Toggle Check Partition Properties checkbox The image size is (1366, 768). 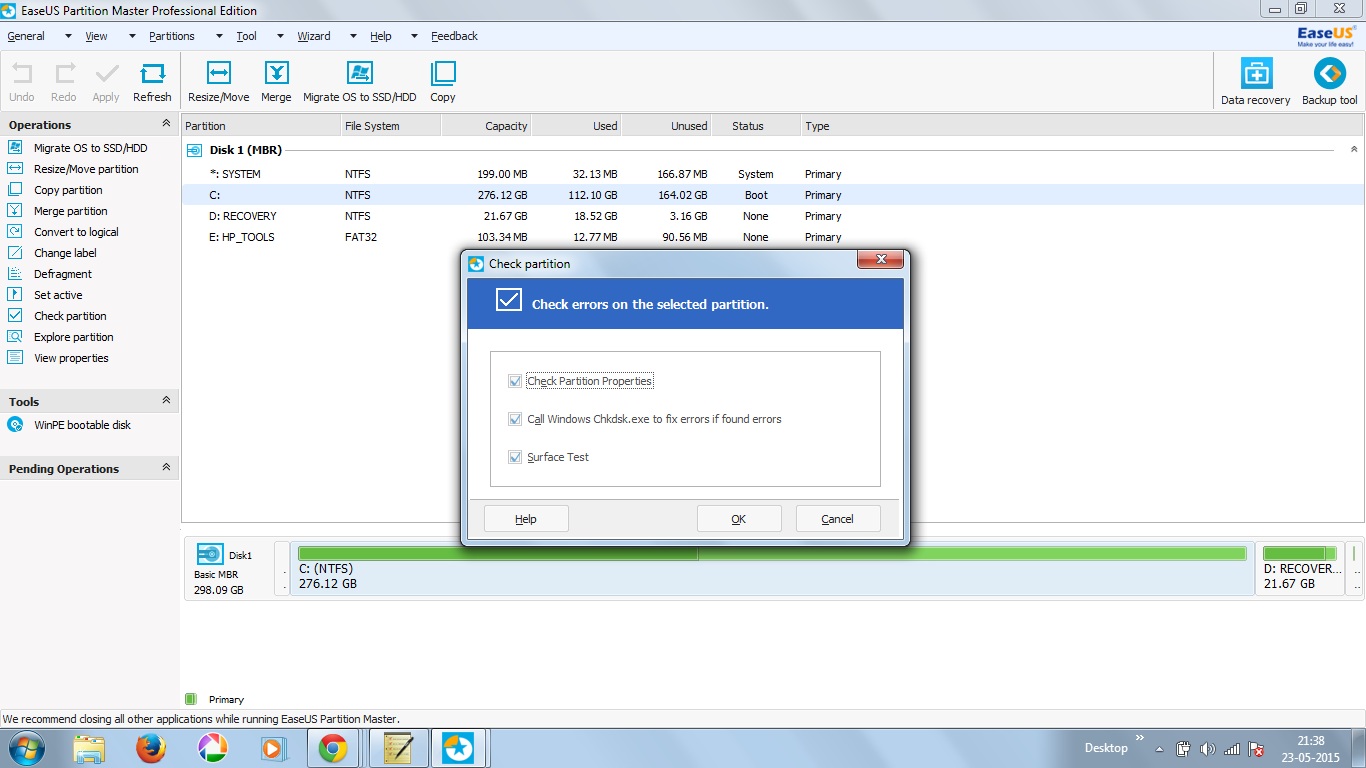[x=515, y=381]
